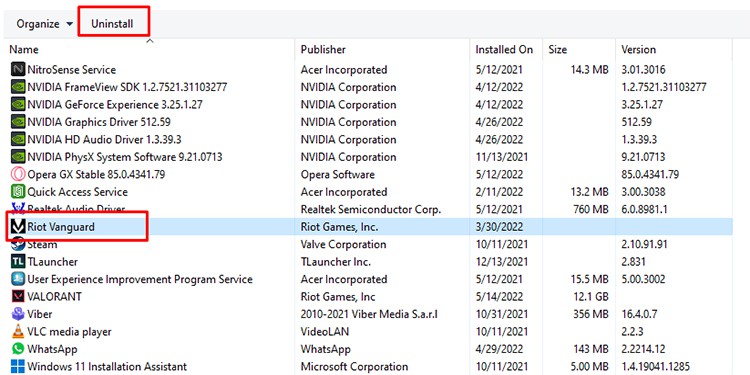Click 2010-2021 Viber Media S.a.r.l cell

(369, 314)
